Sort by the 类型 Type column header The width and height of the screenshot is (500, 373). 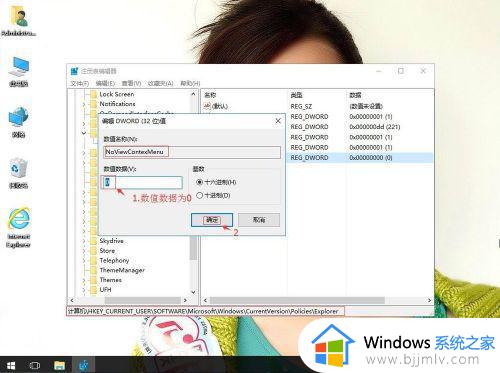click(x=296, y=95)
